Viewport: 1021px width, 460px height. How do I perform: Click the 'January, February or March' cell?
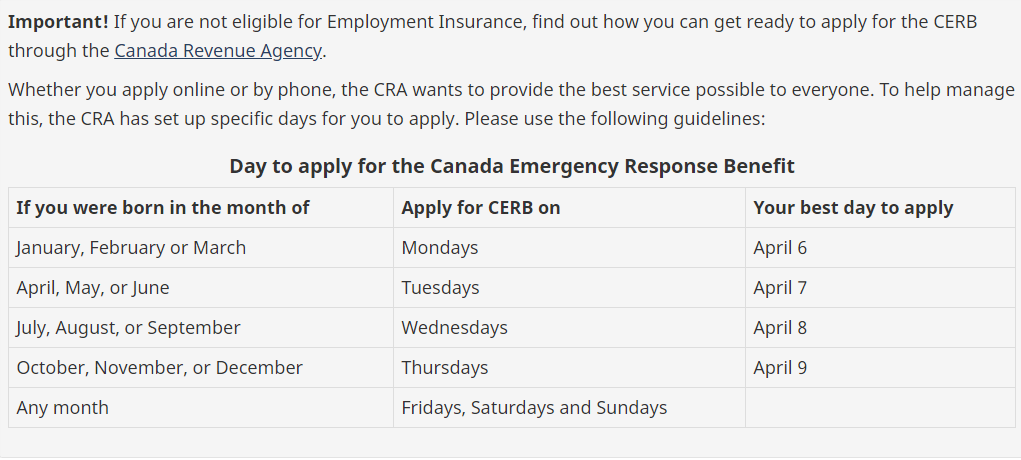point(201,248)
